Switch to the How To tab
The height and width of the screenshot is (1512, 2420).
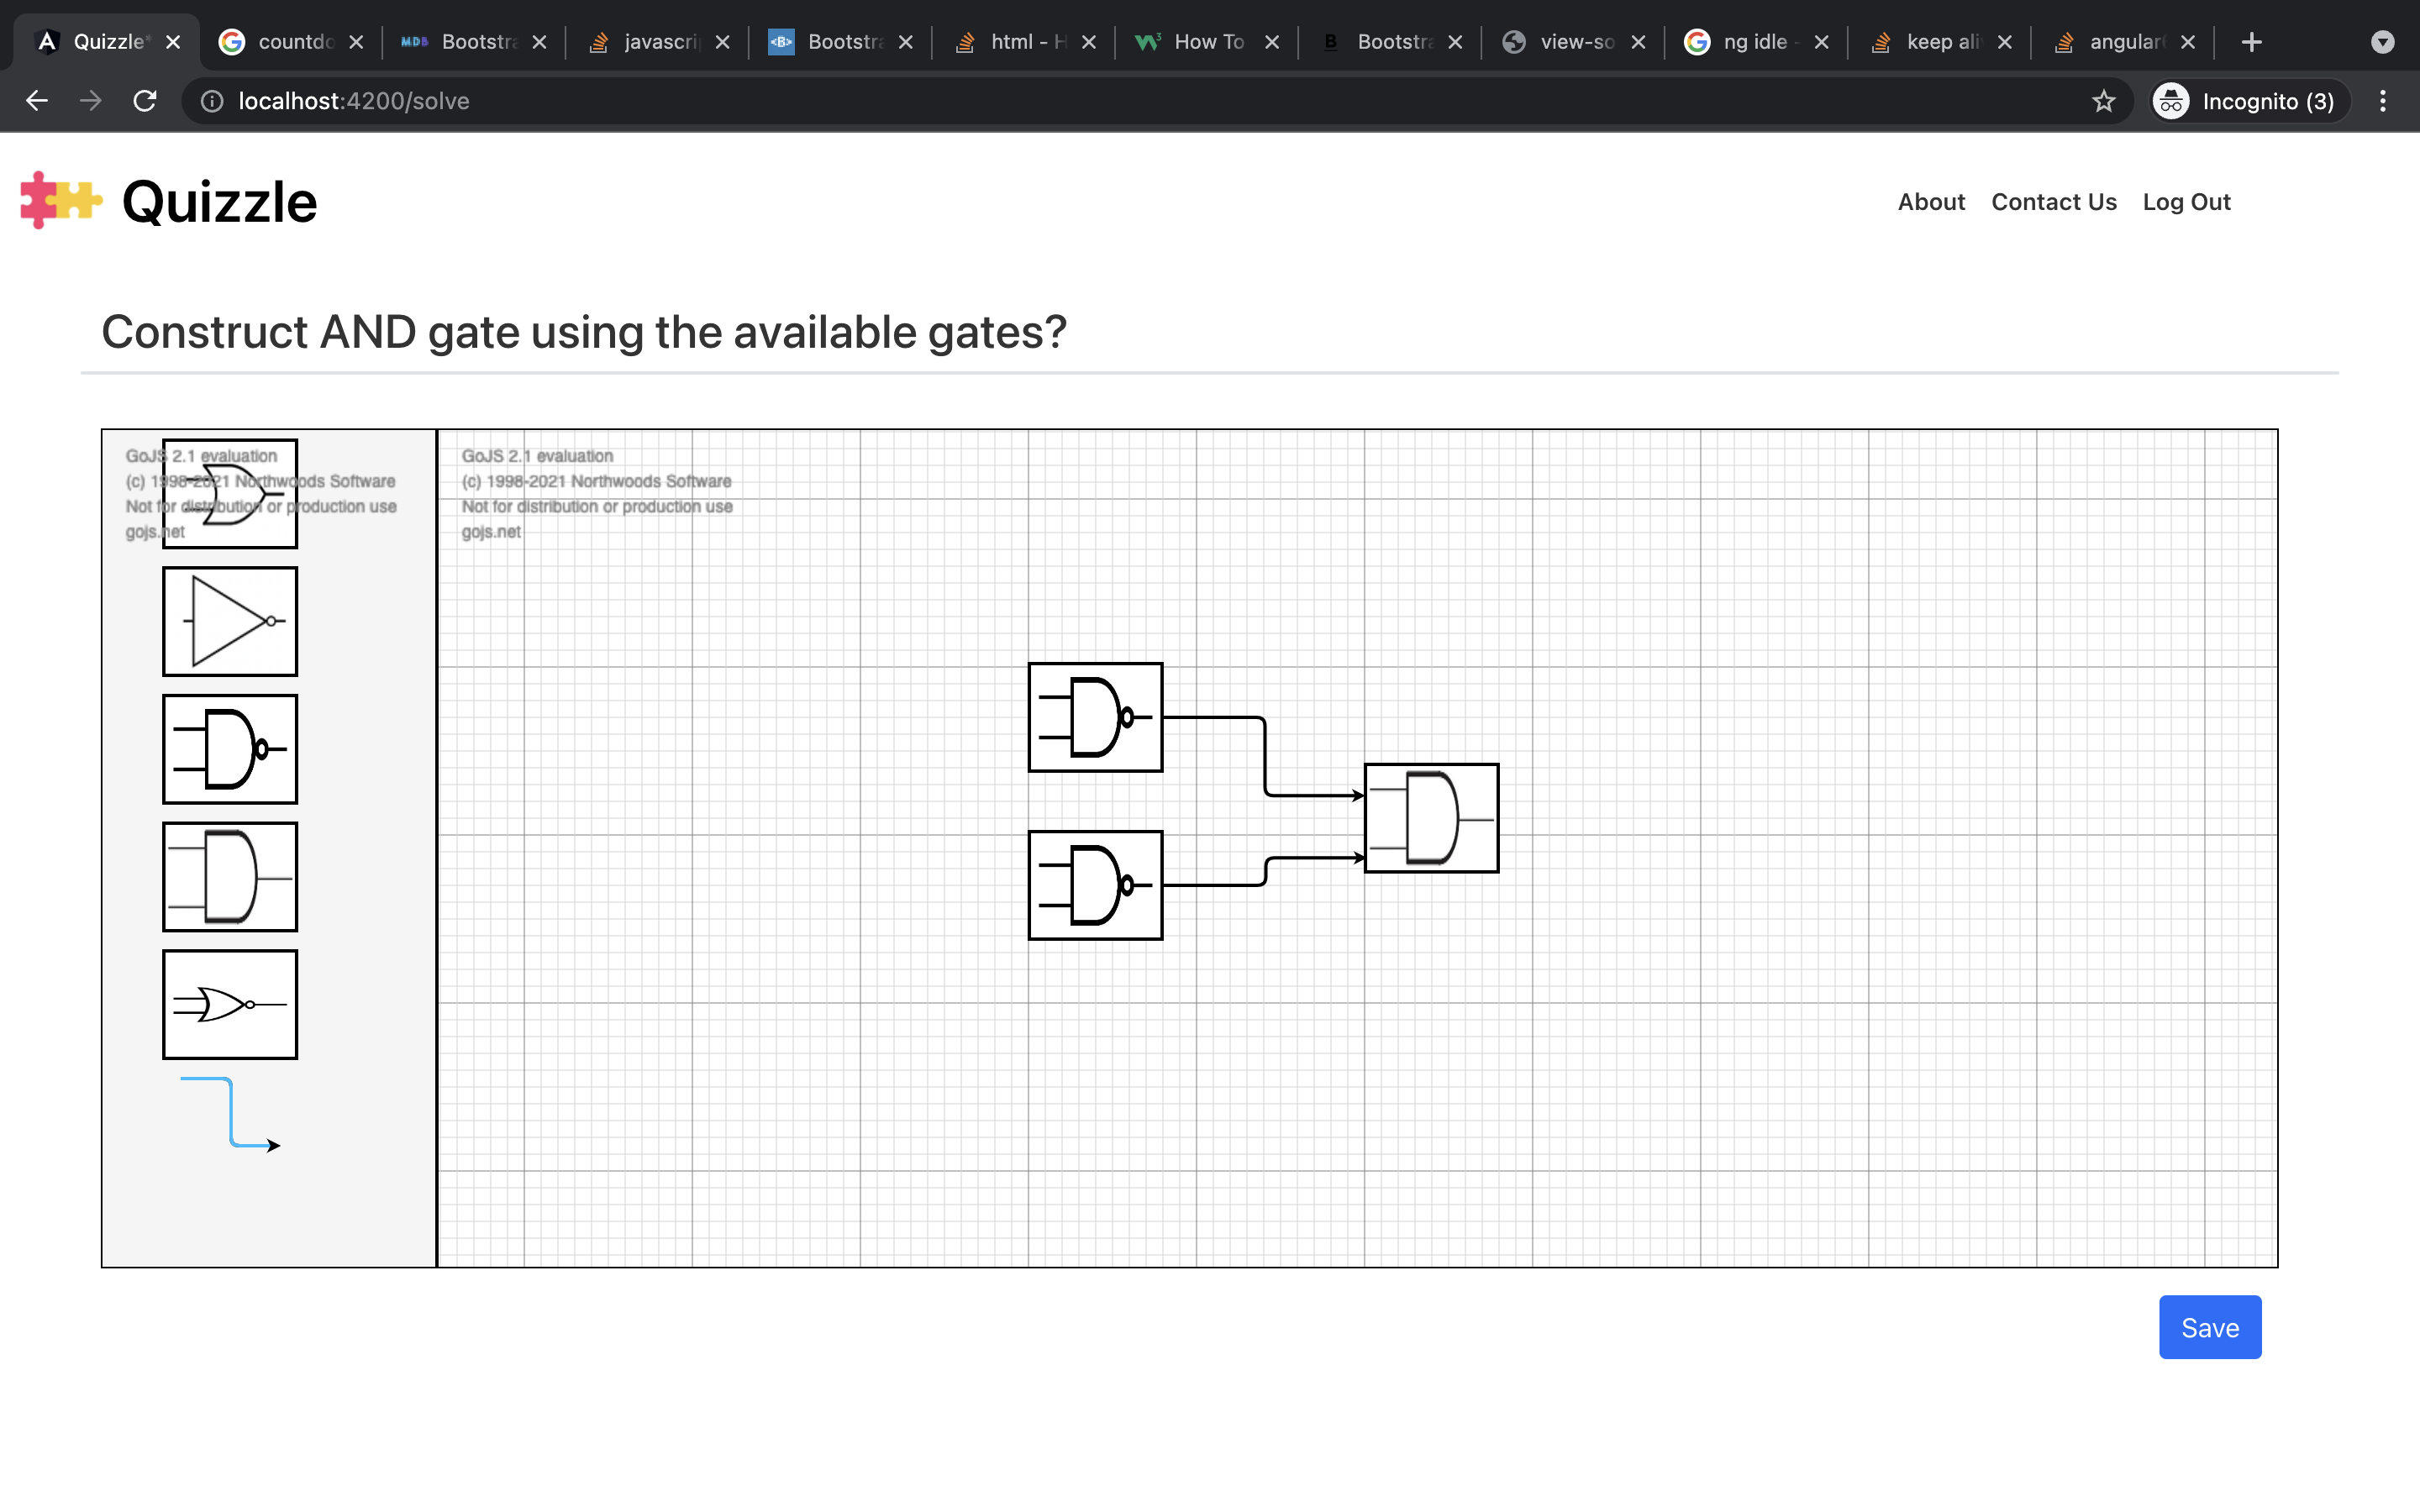click(1207, 42)
